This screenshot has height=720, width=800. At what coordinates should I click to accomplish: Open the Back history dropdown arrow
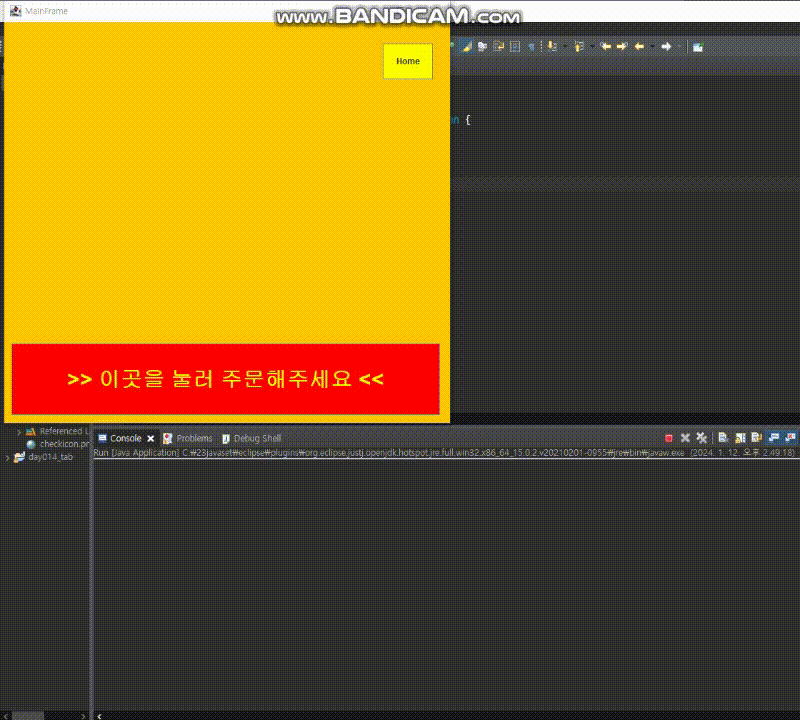tap(653, 47)
